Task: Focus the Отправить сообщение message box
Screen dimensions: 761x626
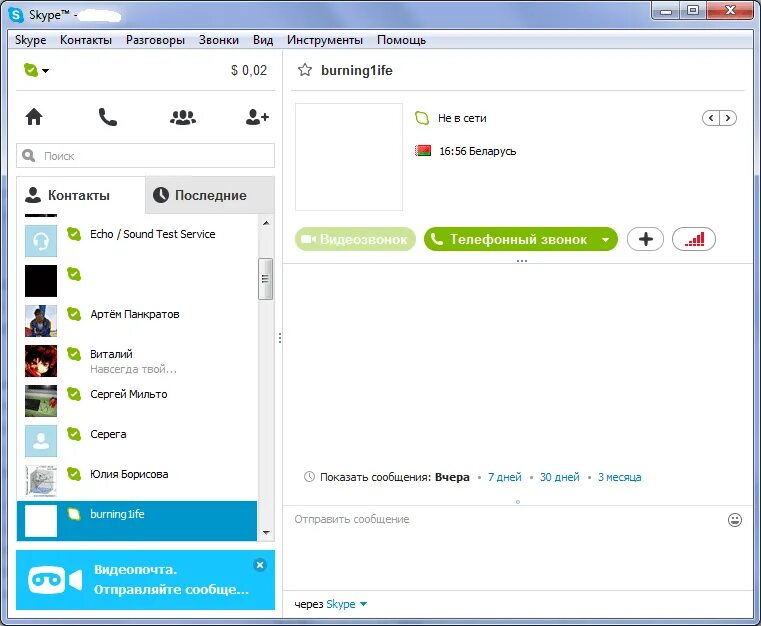Action: click(505, 548)
